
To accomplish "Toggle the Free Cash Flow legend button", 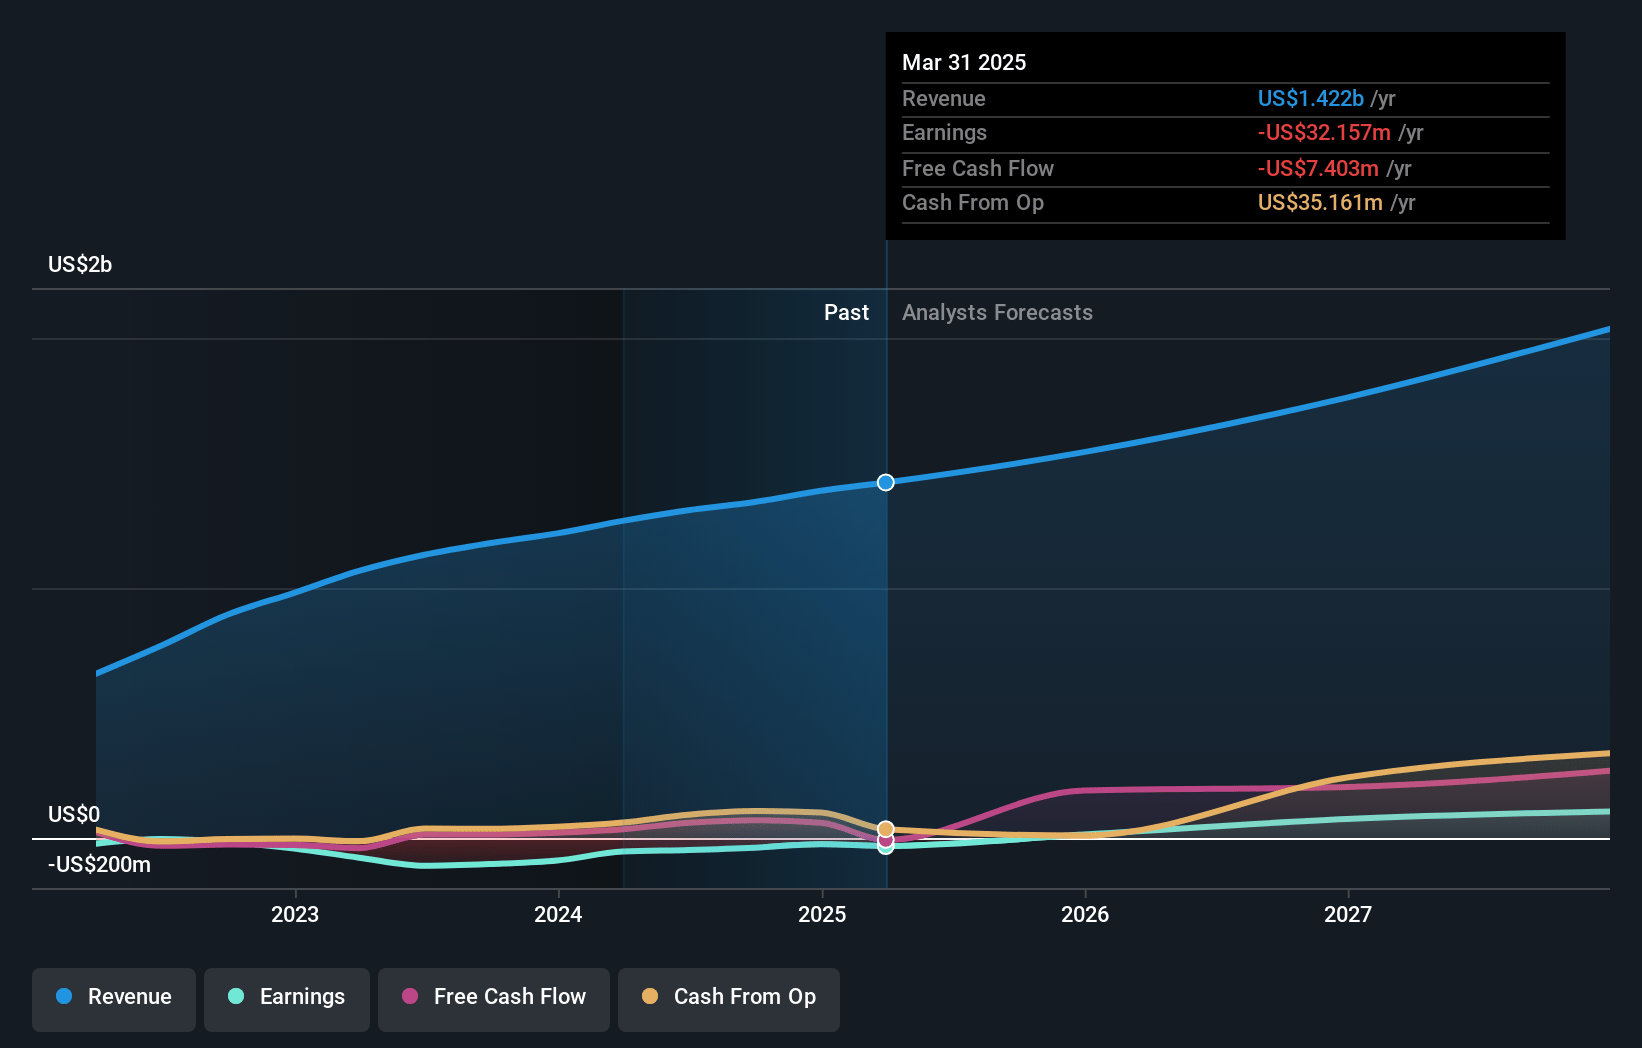I will click(x=494, y=999).
